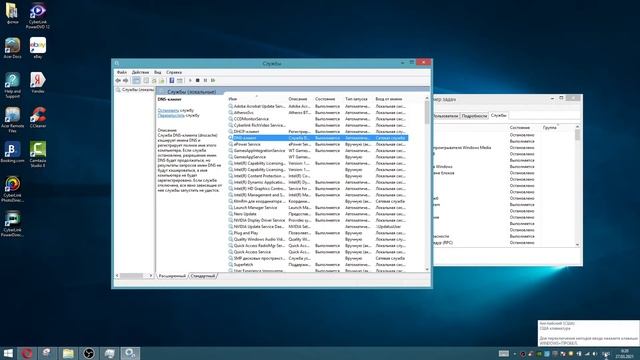Select Службы (локальные) tree node

point(135,90)
